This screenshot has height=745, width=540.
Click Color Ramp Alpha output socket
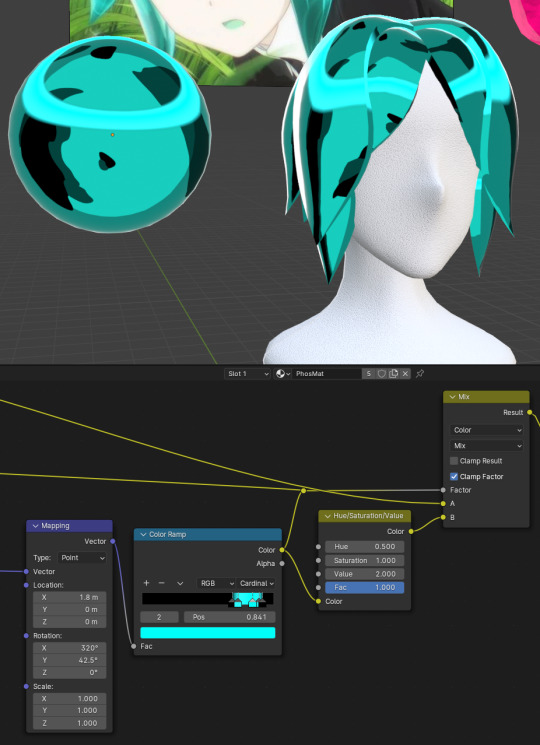point(282,564)
